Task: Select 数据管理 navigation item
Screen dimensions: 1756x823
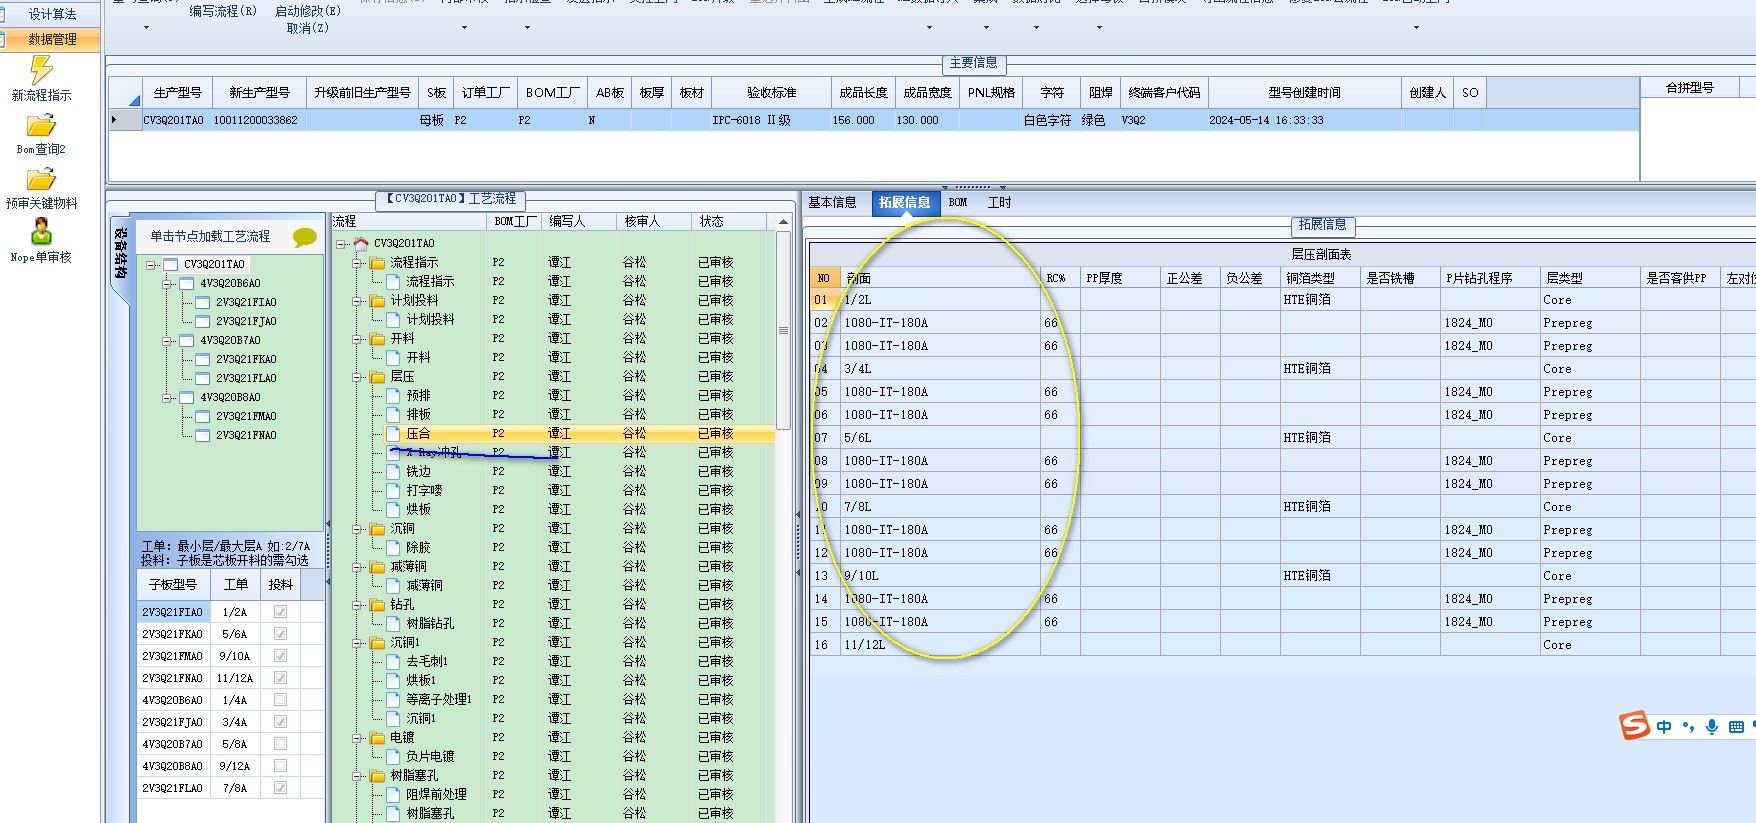Action: [52, 40]
